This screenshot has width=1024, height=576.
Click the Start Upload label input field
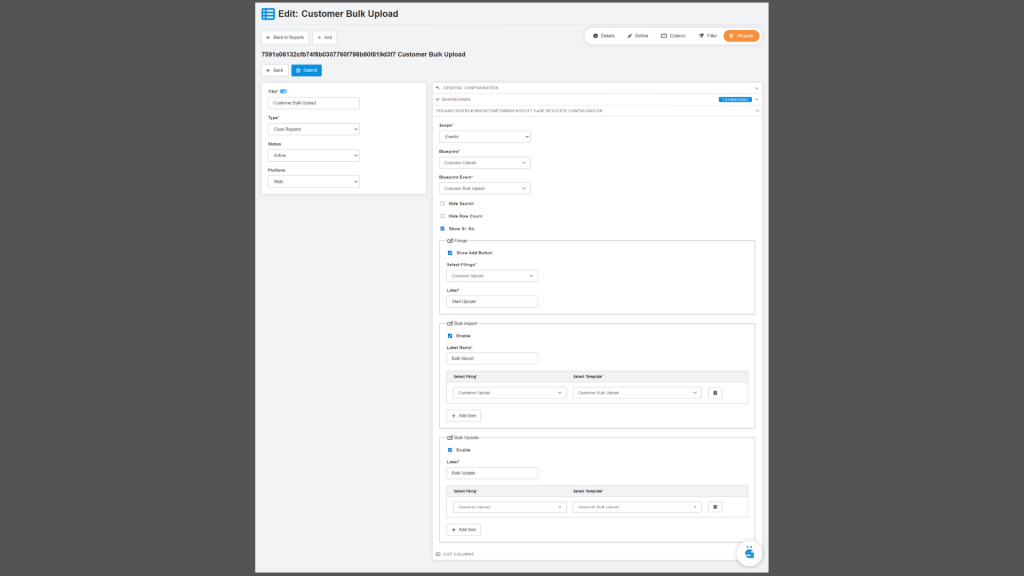point(492,301)
